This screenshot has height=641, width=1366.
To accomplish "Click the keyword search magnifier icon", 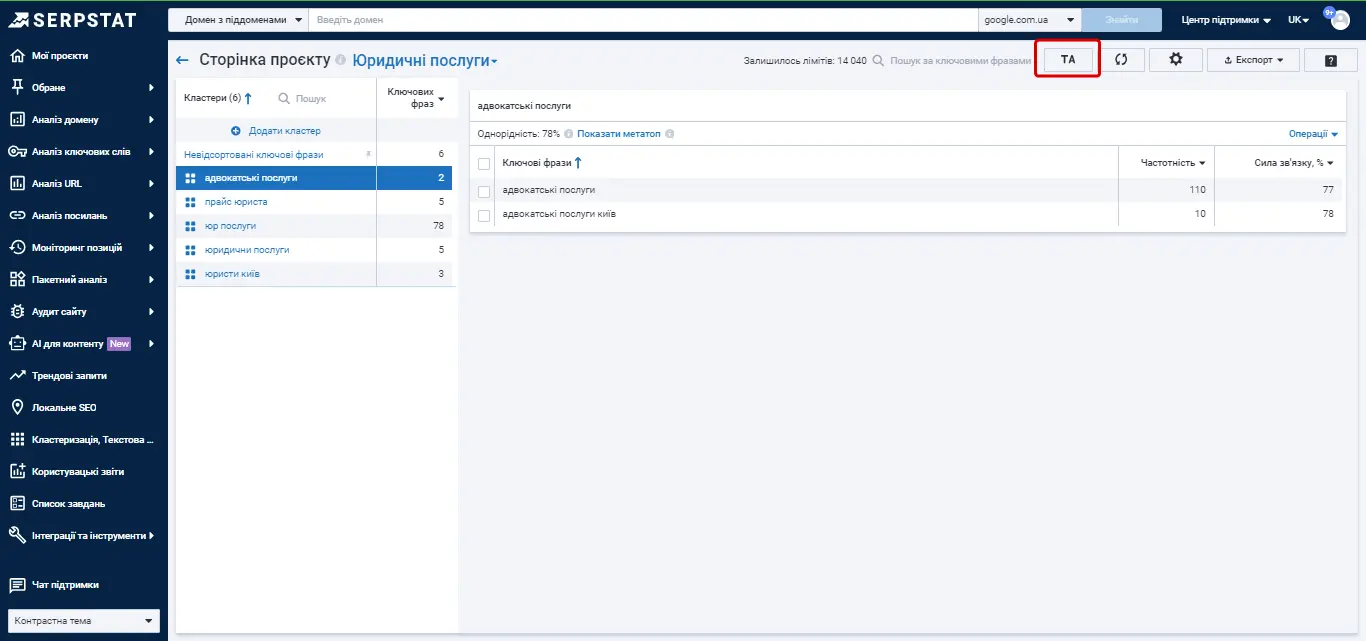I will coord(878,60).
